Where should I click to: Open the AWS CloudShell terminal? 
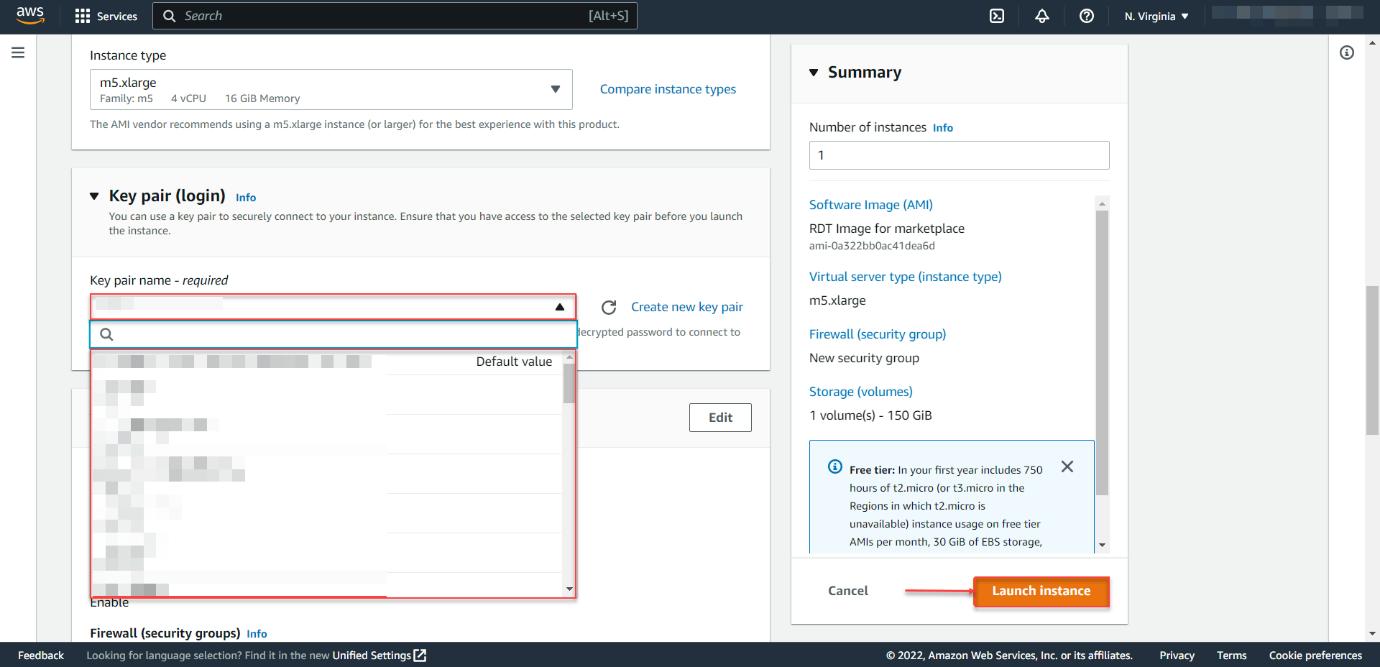pos(994,16)
